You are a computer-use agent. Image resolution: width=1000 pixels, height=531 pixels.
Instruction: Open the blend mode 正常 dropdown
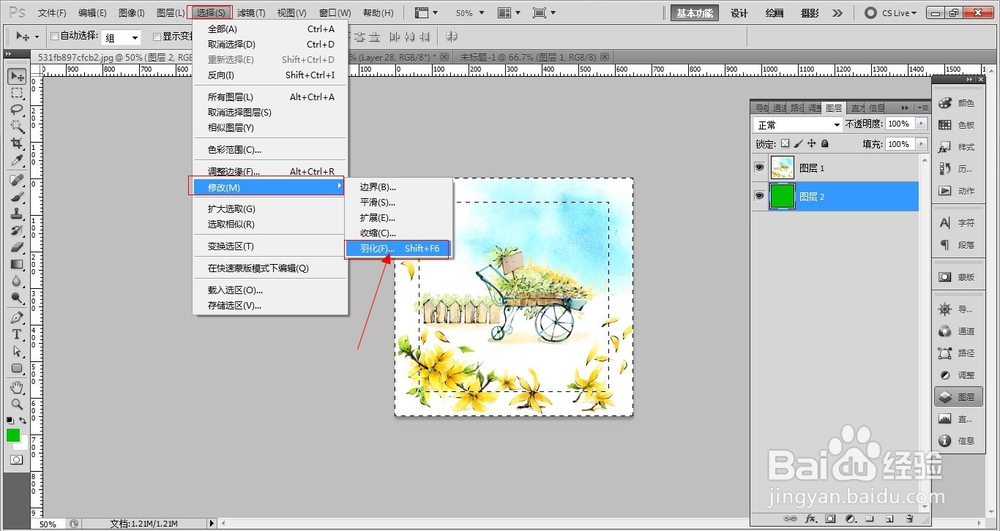tap(798, 125)
